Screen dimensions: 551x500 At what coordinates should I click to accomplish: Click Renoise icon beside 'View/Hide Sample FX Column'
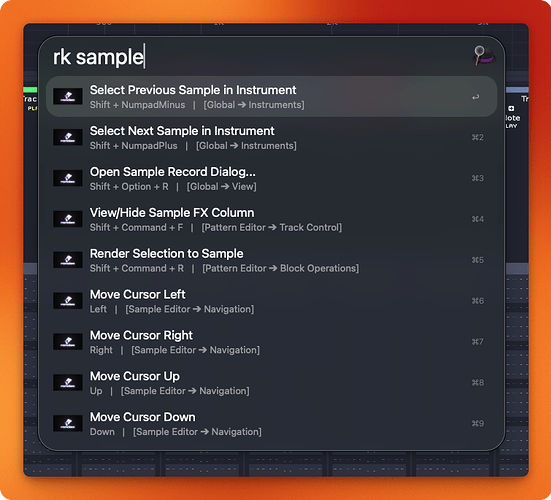tap(68, 219)
